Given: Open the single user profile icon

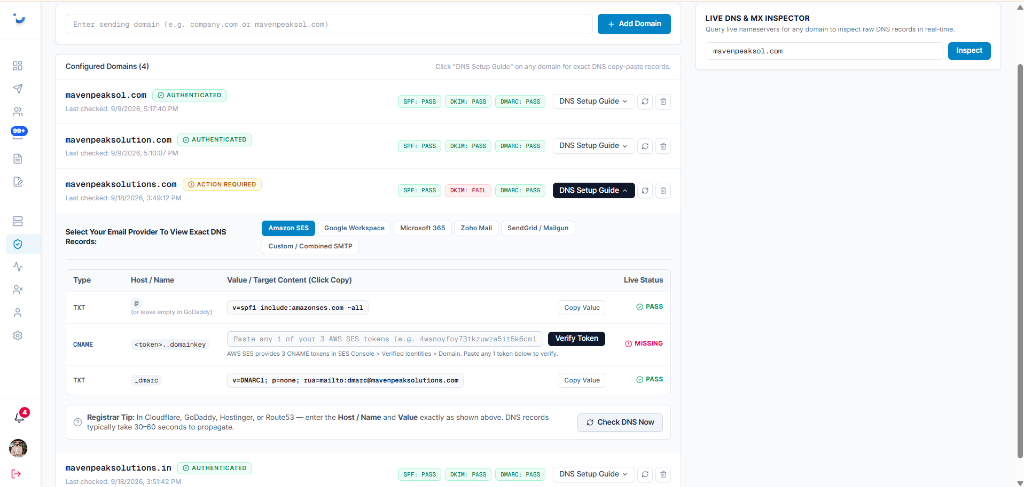Looking at the screenshot, I should click(18, 312).
